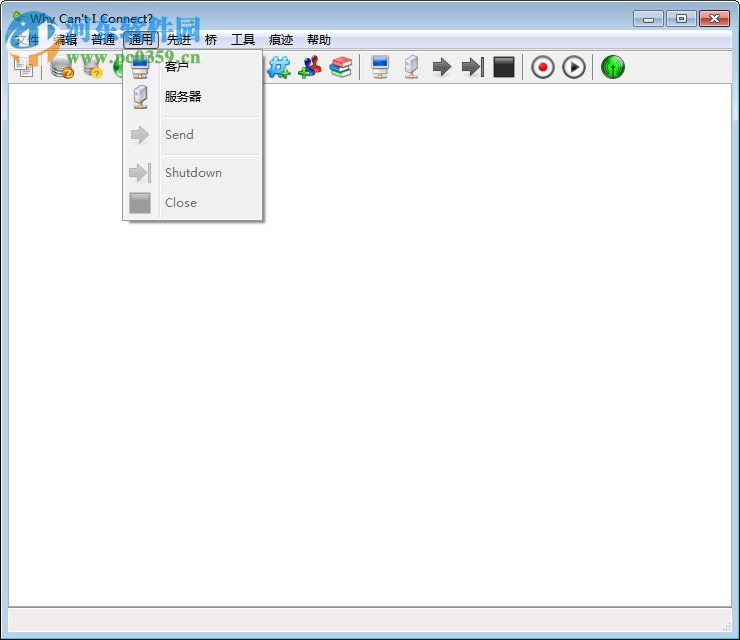The width and height of the screenshot is (740, 640).
Task: Open the 先进 menu
Action: pos(179,40)
